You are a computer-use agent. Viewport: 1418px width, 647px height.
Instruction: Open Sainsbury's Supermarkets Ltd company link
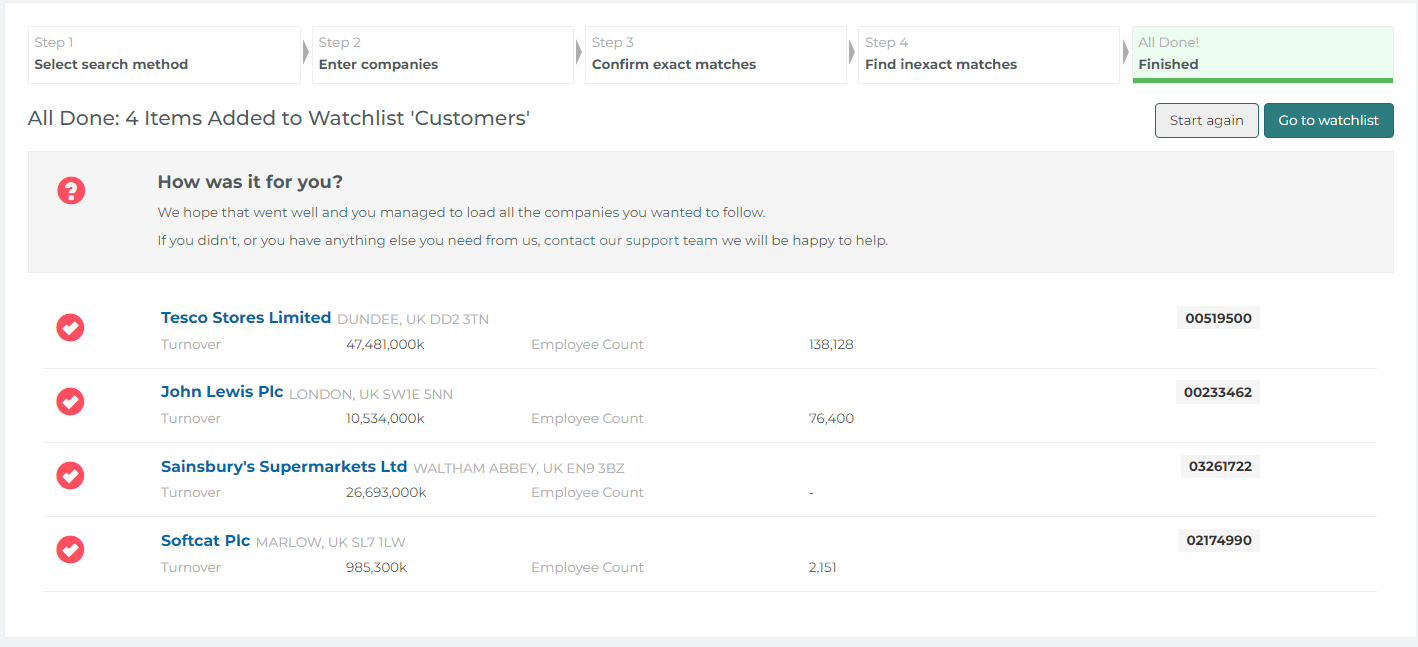[284, 466]
